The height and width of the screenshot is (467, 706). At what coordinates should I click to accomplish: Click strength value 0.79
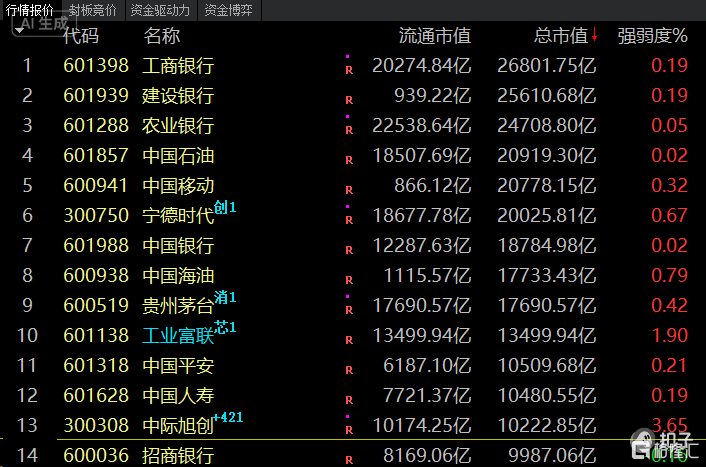pyautogui.click(x=670, y=276)
